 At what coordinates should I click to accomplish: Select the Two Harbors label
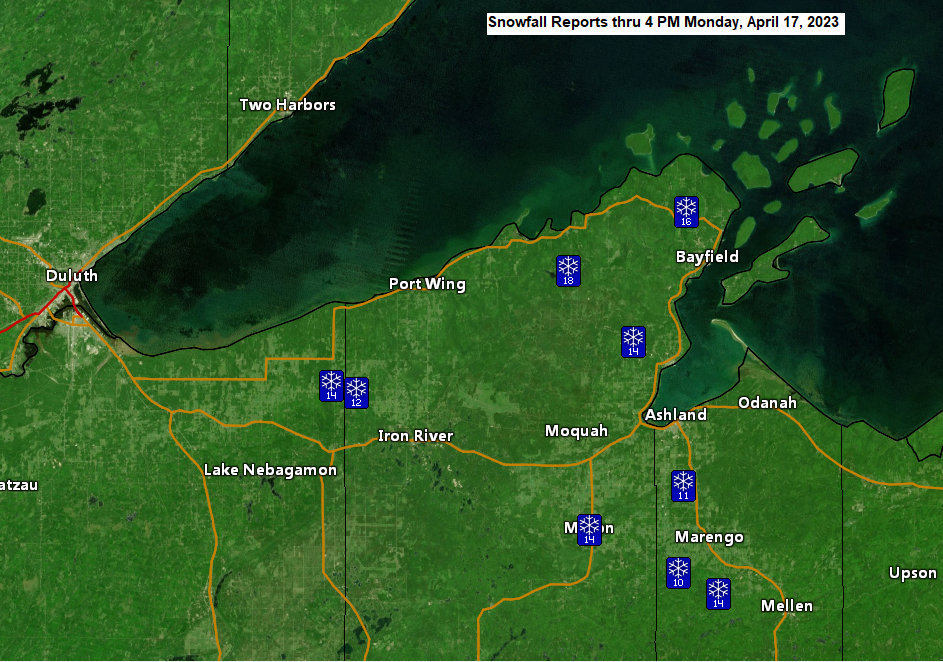[287, 105]
